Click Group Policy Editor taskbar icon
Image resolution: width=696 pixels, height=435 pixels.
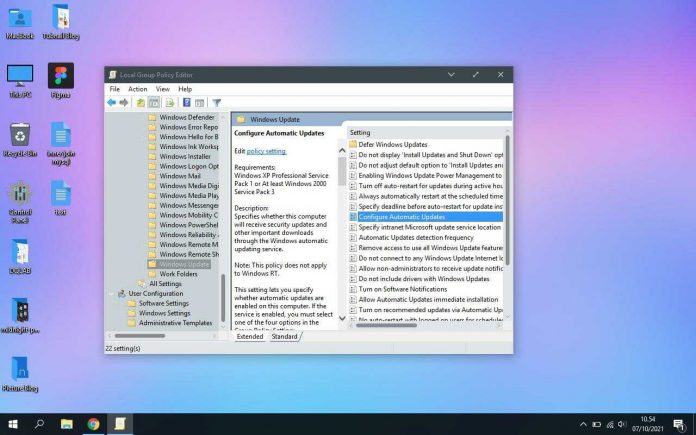120,424
